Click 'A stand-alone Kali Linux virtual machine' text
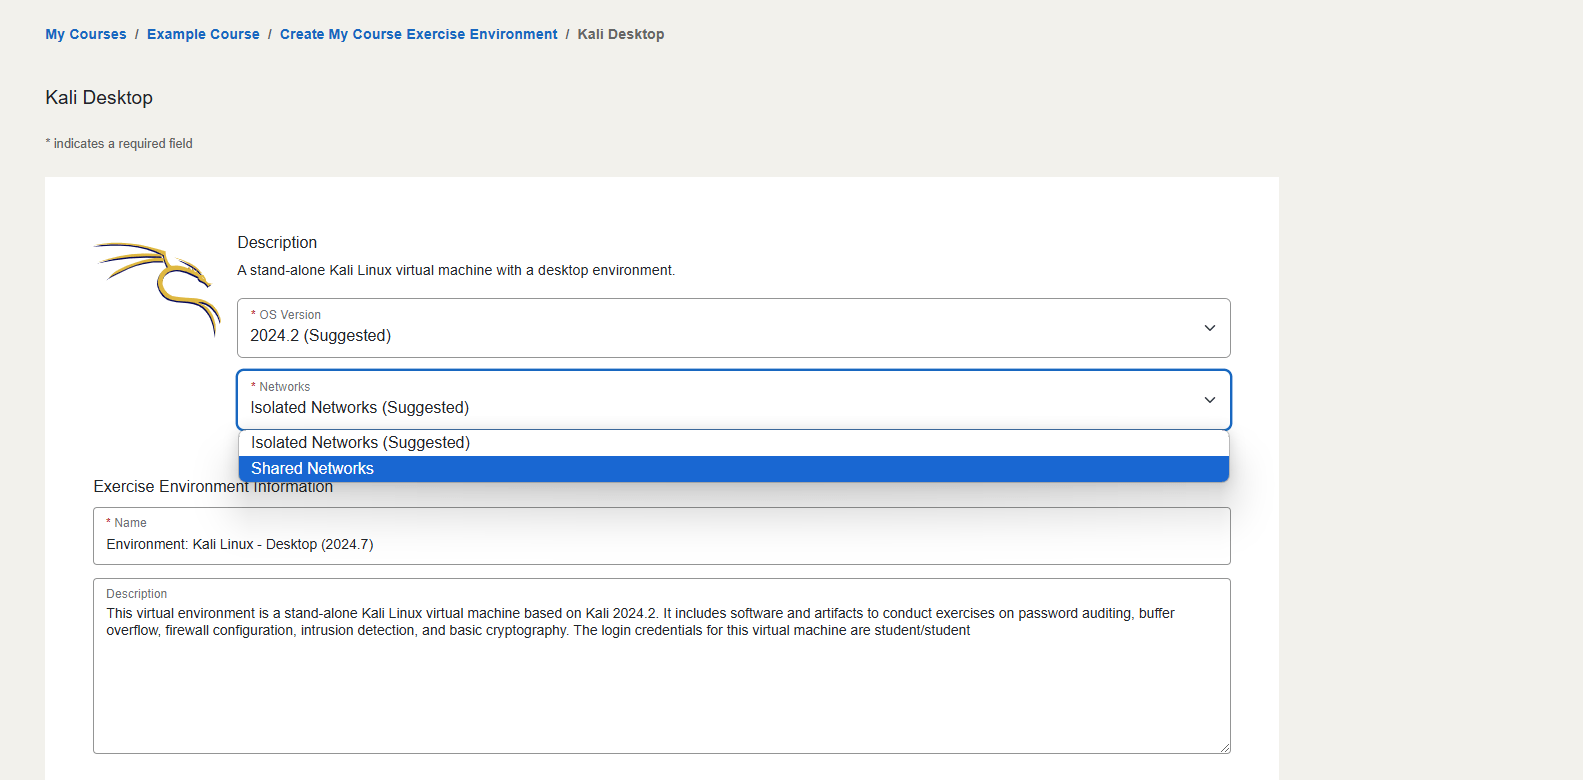This screenshot has height=780, width=1583. [x=456, y=270]
